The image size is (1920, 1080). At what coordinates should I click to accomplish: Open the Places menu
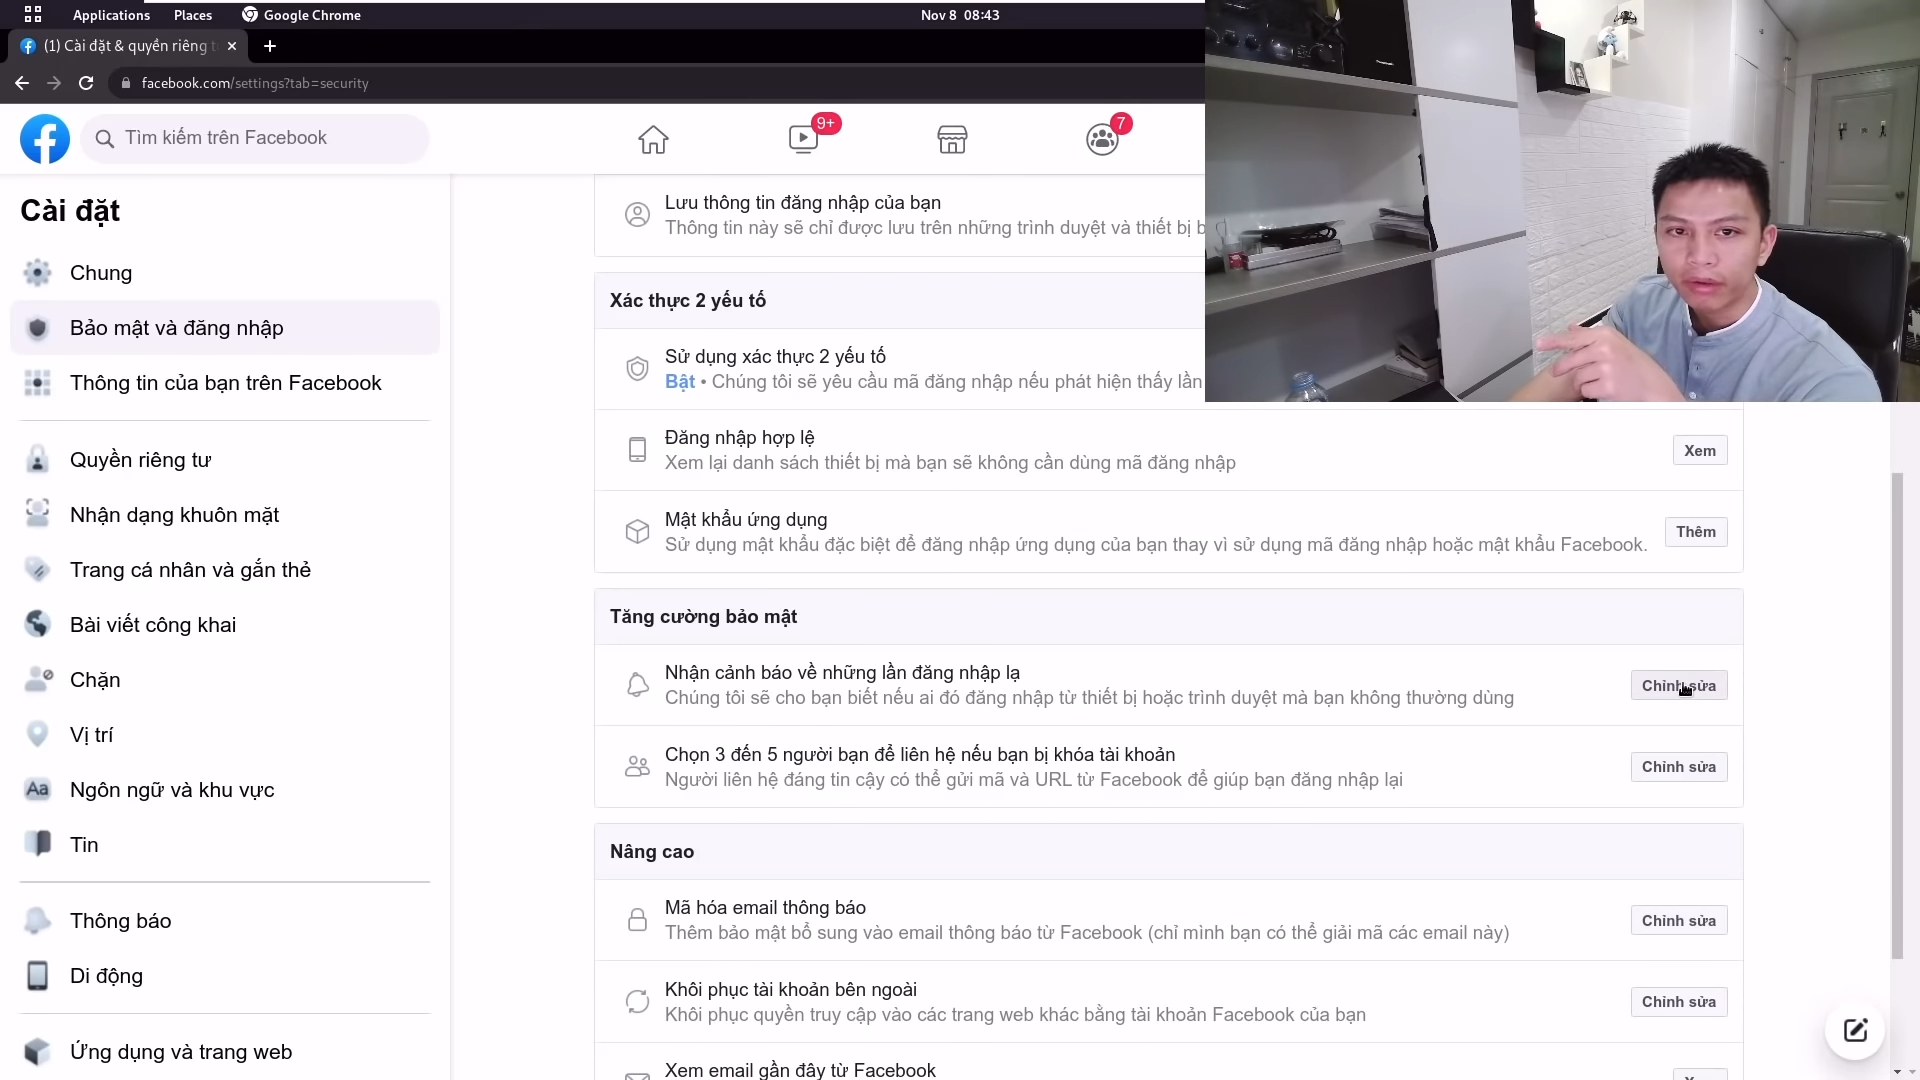point(193,15)
